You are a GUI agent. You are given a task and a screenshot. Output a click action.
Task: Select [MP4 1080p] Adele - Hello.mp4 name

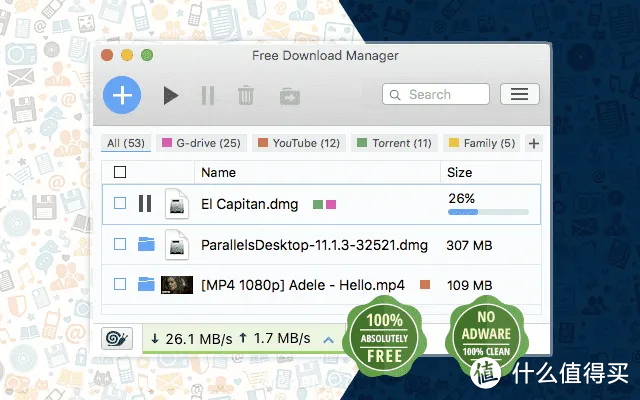tap(303, 285)
